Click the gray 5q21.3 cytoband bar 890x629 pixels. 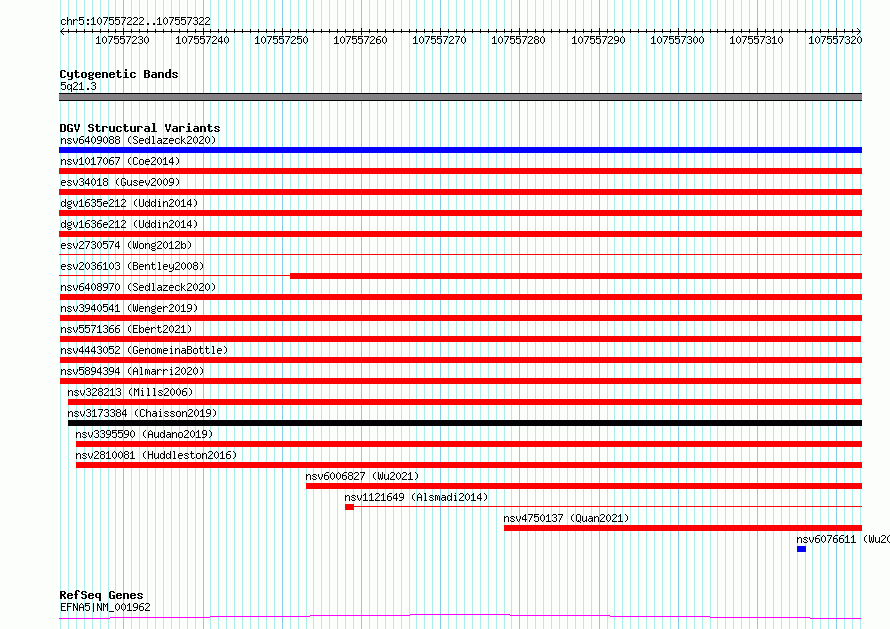[460, 97]
